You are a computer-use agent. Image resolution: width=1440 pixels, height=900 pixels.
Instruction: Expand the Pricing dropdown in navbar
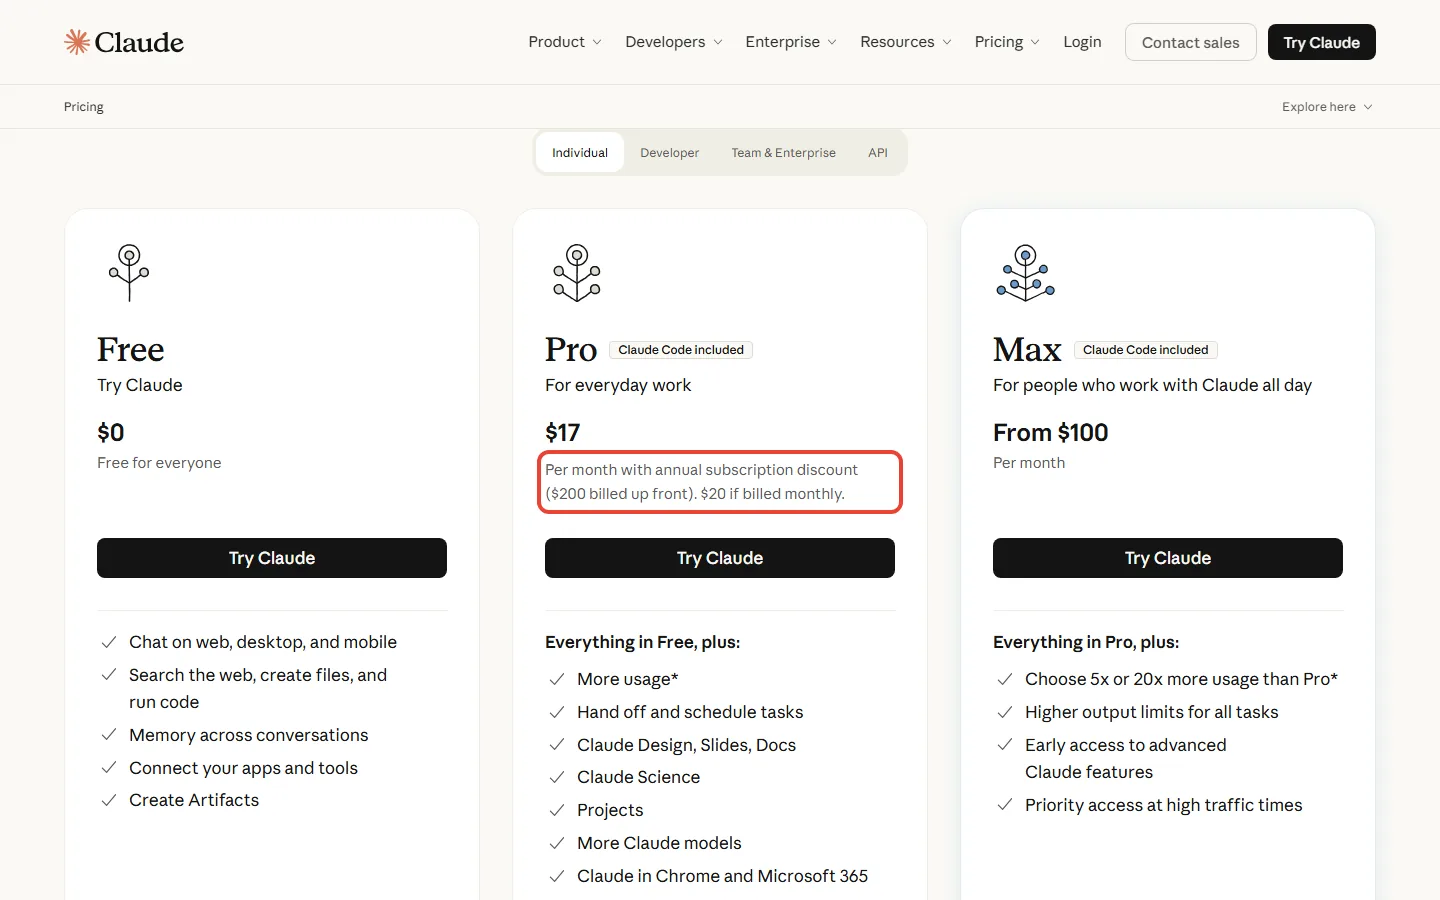[1007, 42]
